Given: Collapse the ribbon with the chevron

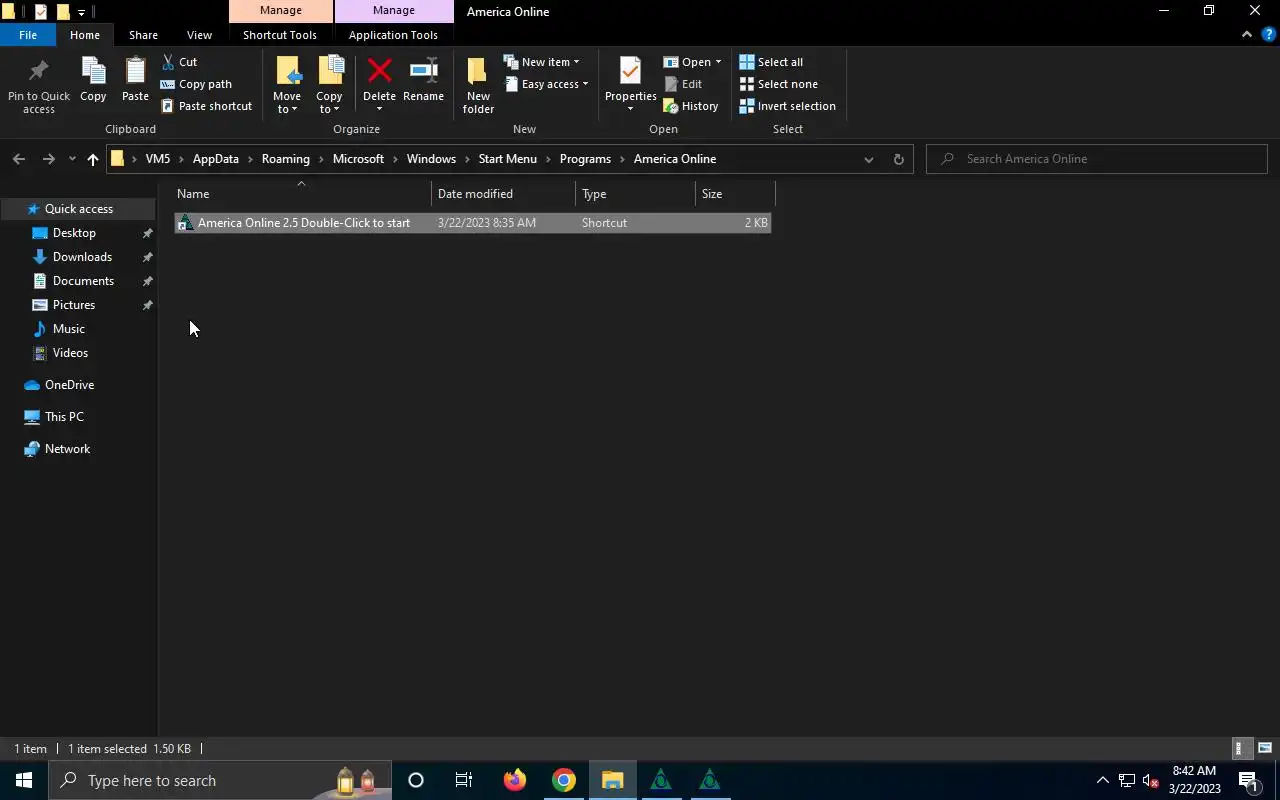Looking at the screenshot, I should [x=1247, y=34].
